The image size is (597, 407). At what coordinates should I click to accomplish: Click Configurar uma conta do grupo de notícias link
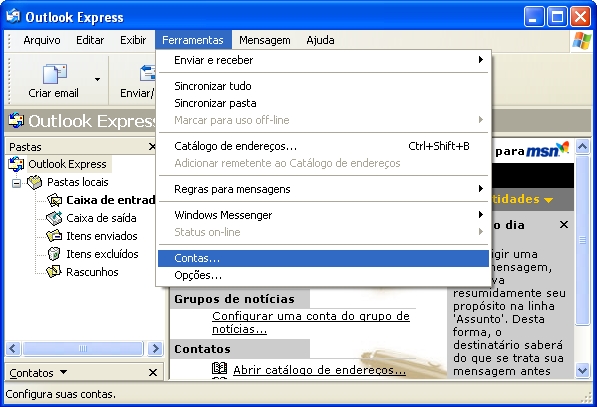coord(311,322)
